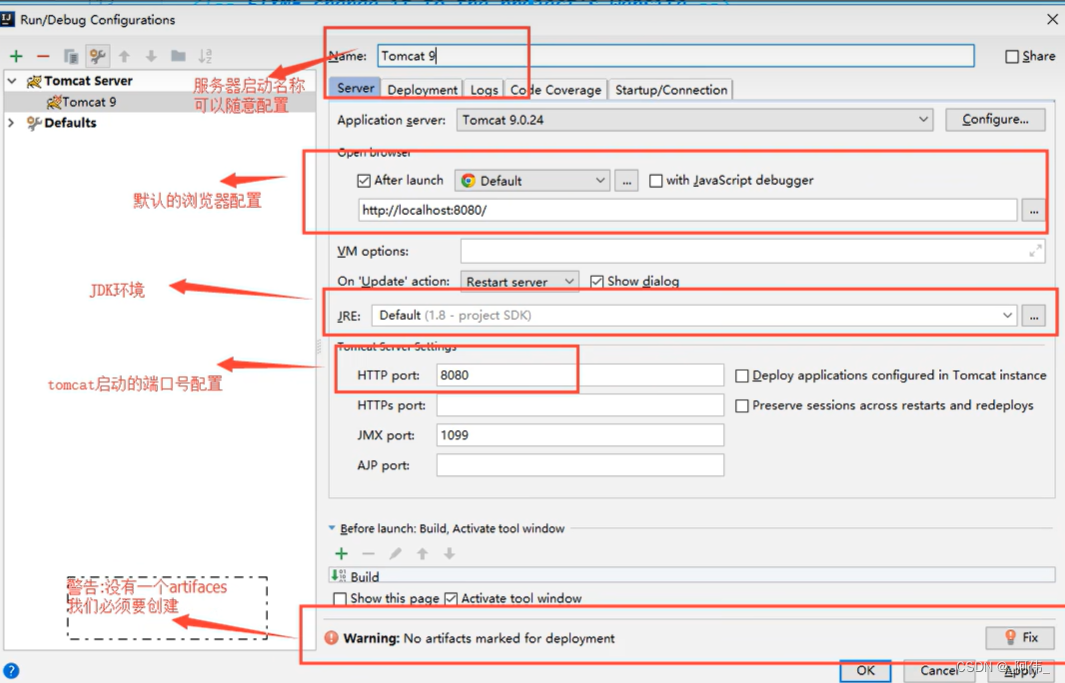Uncheck the After launch checkbox
The height and width of the screenshot is (683, 1065).
tap(364, 181)
